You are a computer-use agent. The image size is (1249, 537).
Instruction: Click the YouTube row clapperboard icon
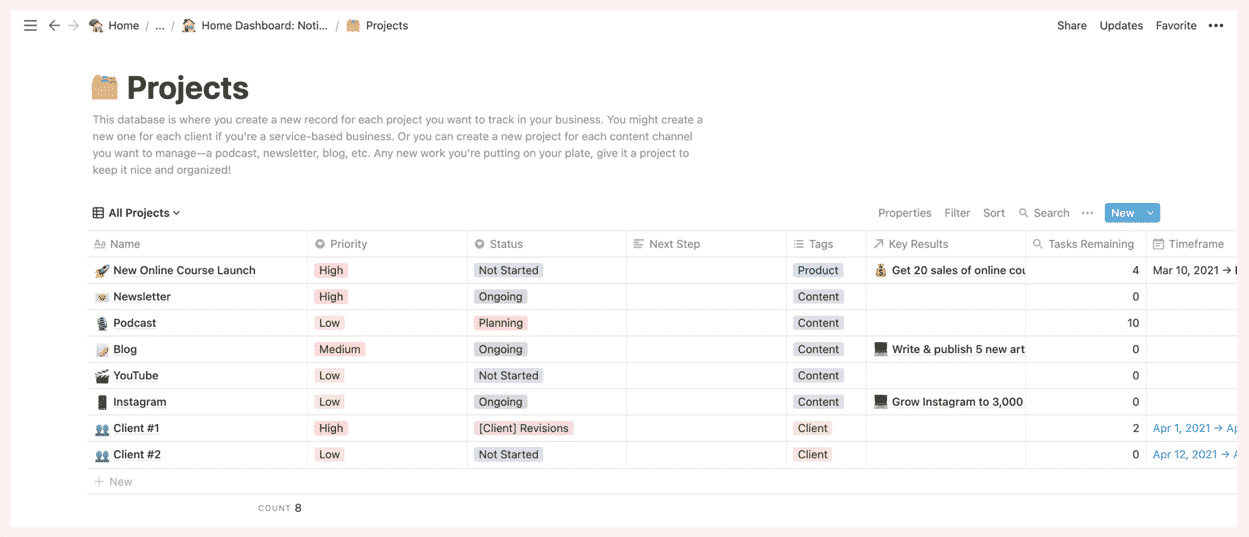(x=101, y=376)
